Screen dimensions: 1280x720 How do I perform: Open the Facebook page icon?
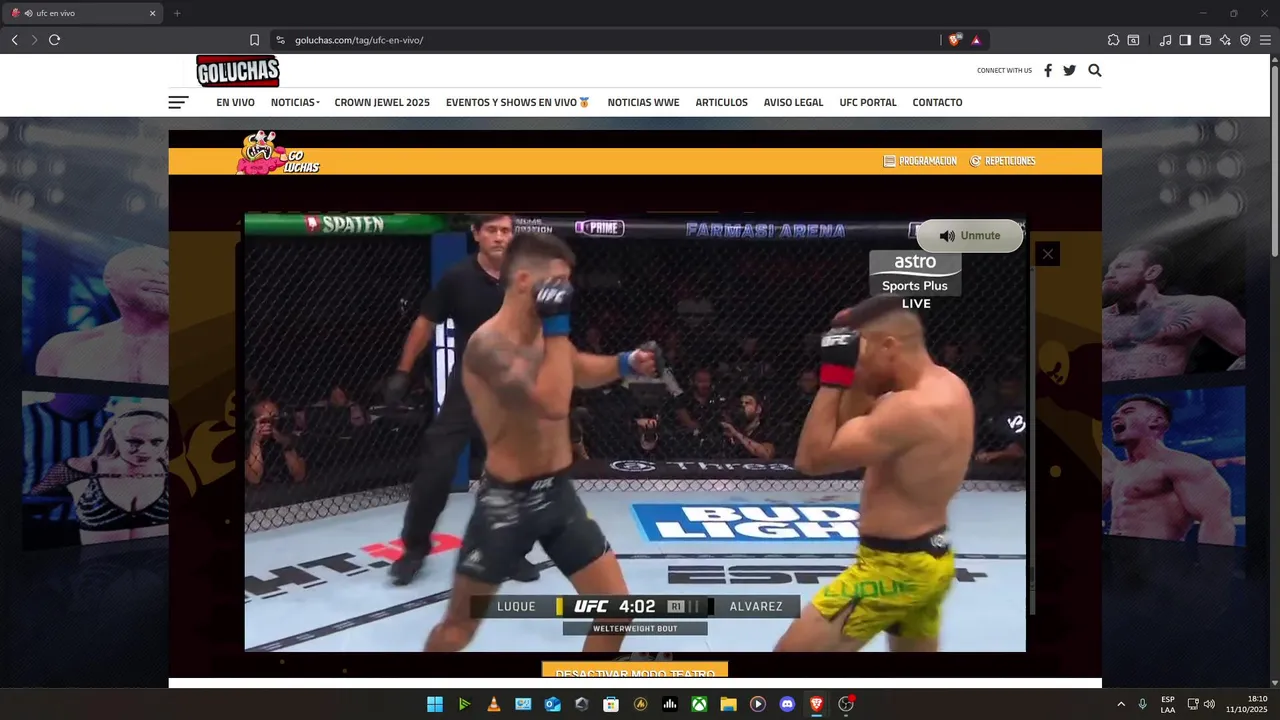click(x=1048, y=70)
